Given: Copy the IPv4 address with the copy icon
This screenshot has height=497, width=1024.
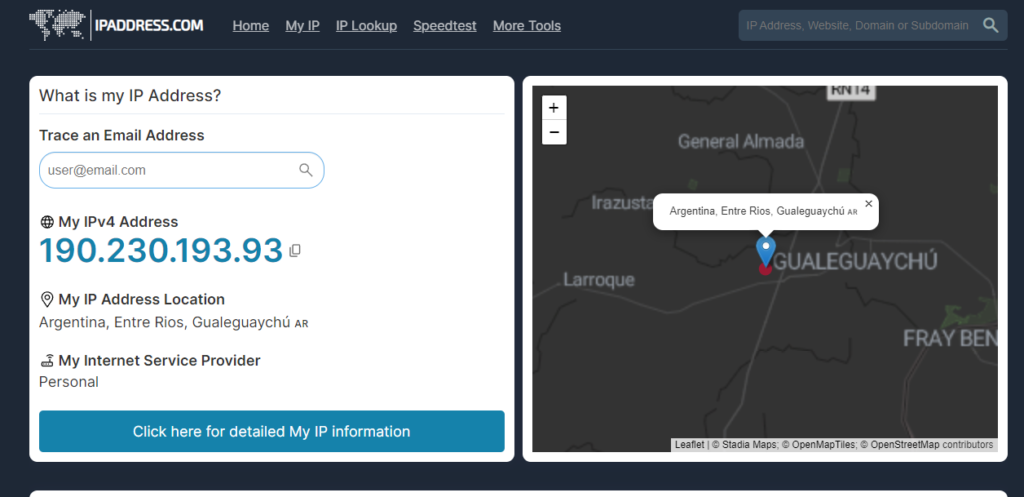Looking at the screenshot, I should (295, 250).
